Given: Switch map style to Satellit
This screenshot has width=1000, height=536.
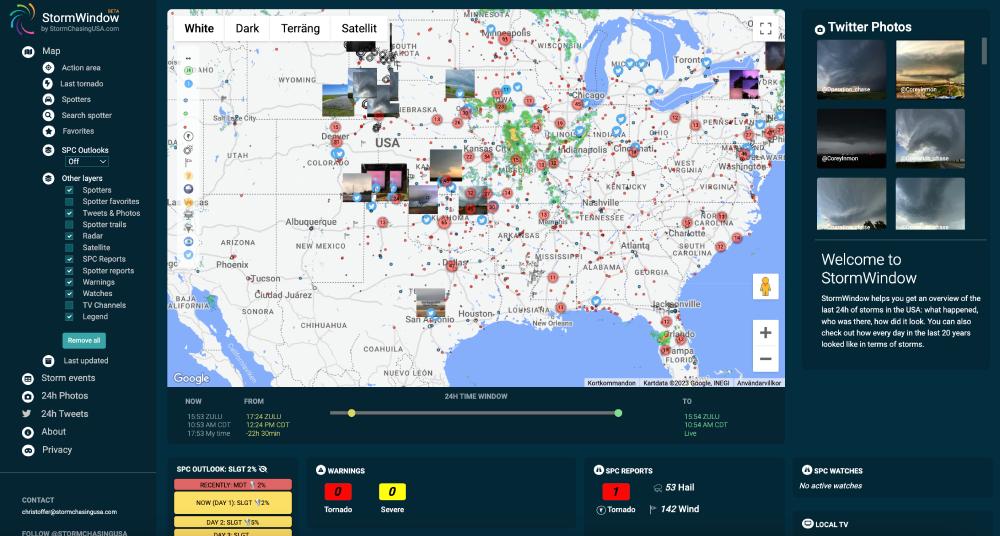Looking at the screenshot, I should pyautogui.click(x=359, y=28).
